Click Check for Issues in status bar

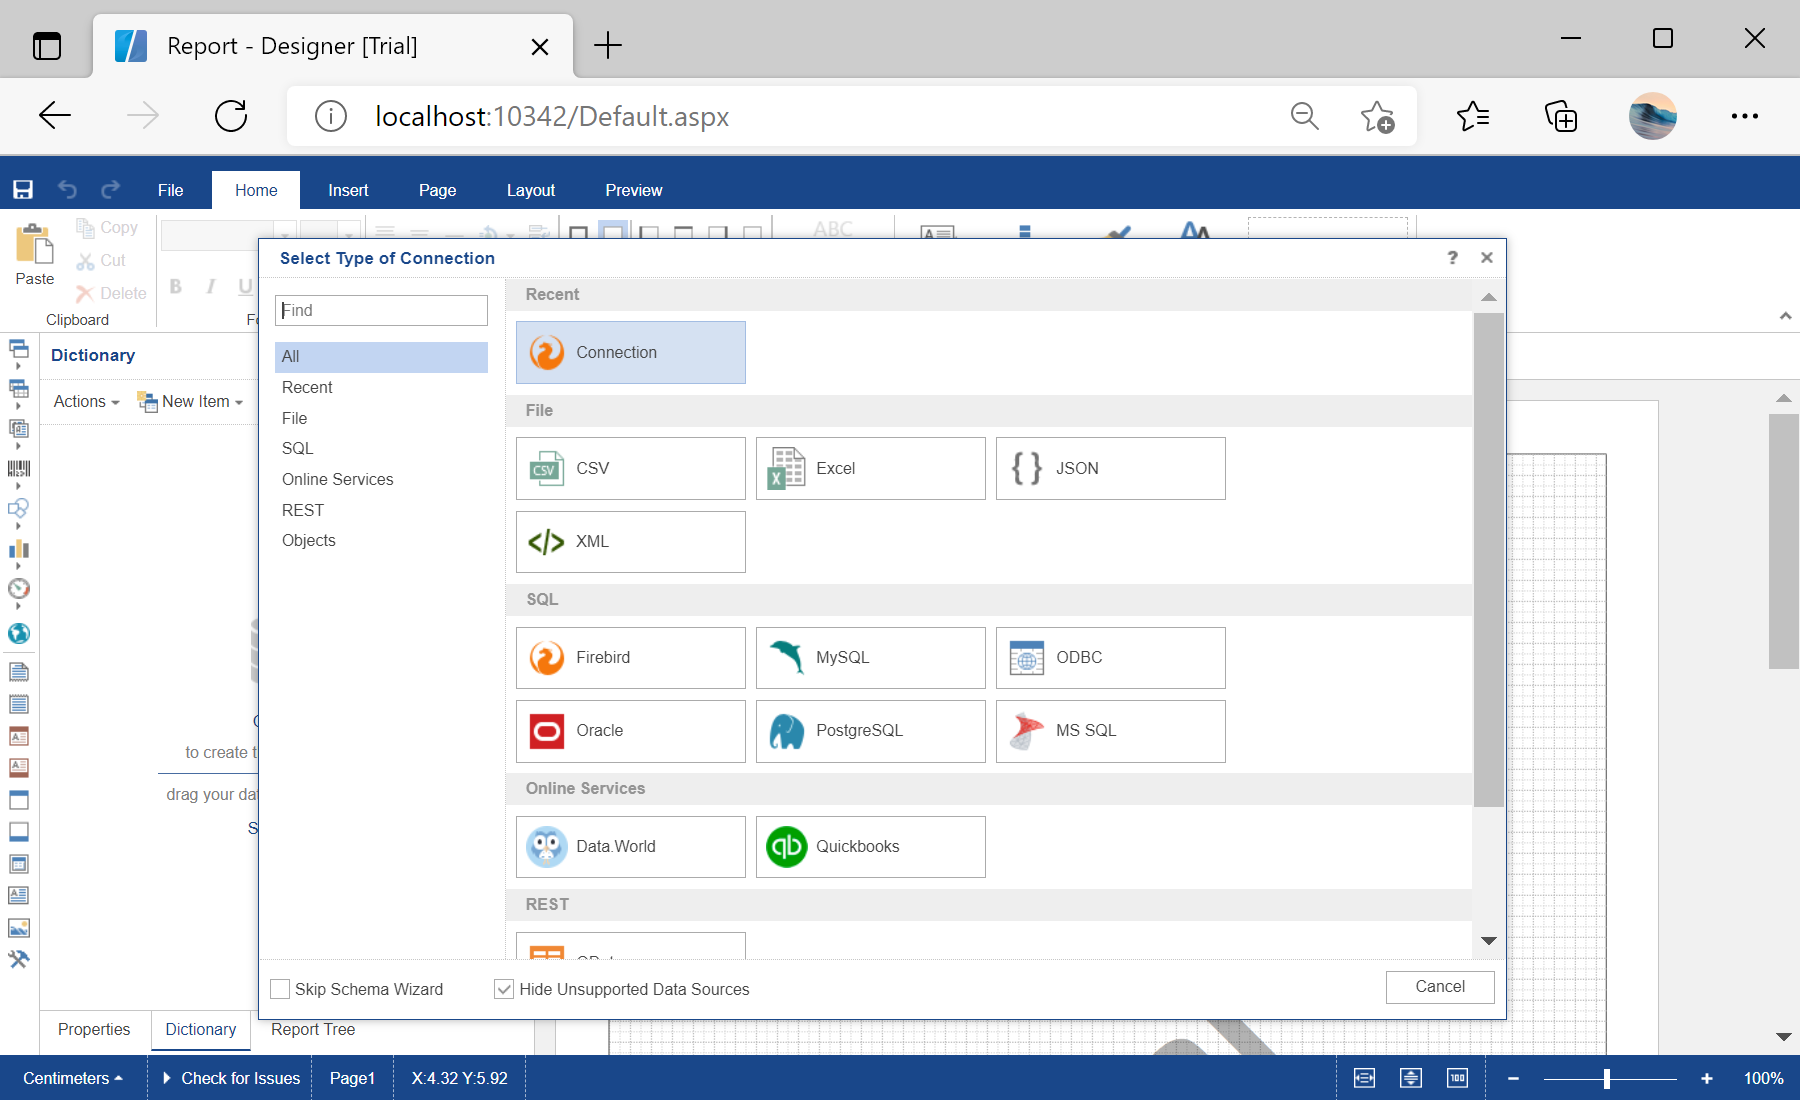231,1078
